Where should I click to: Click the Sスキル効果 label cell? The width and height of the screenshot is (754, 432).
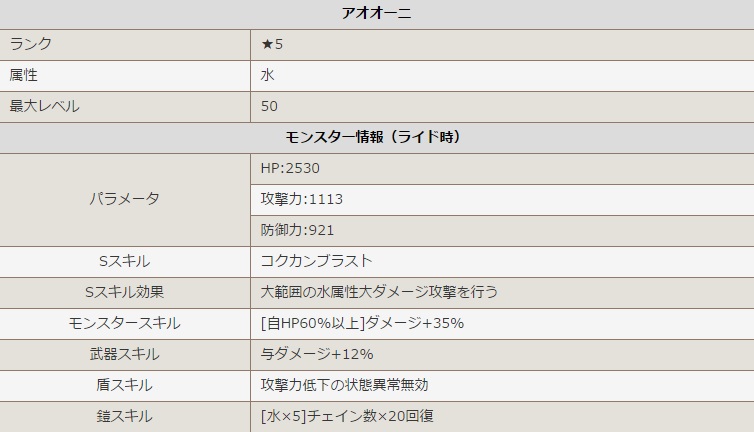(x=125, y=292)
